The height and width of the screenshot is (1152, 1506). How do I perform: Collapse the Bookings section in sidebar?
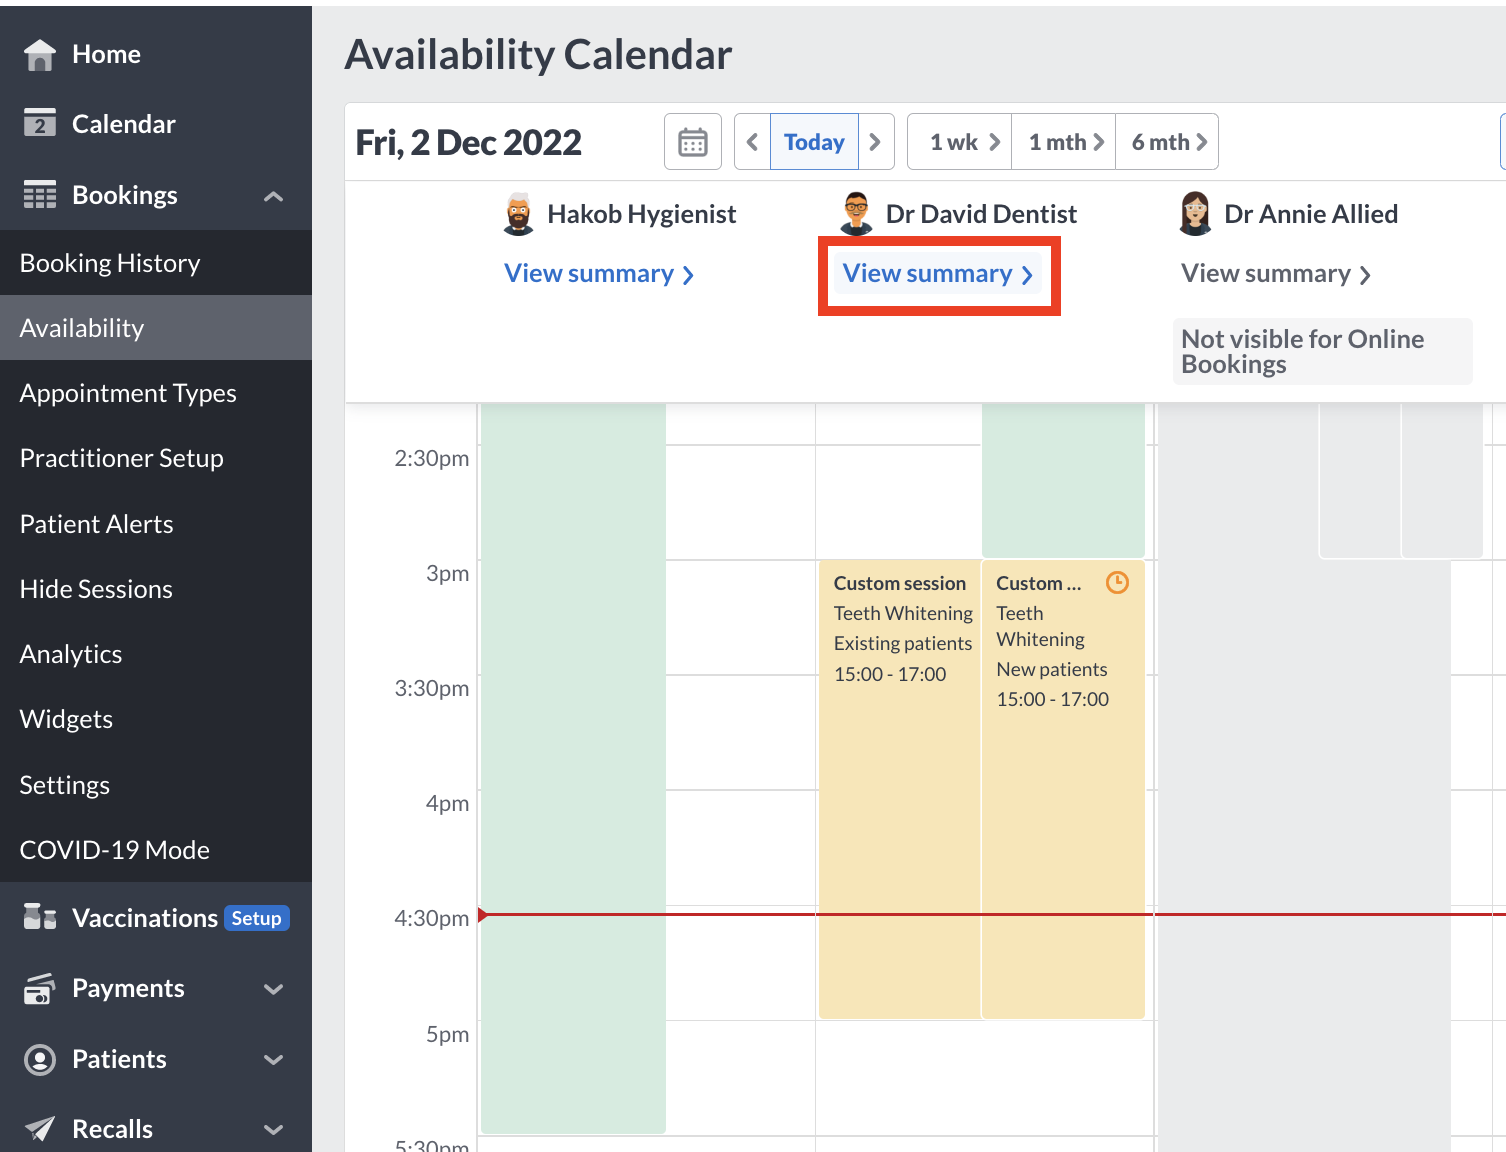point(273,196)
